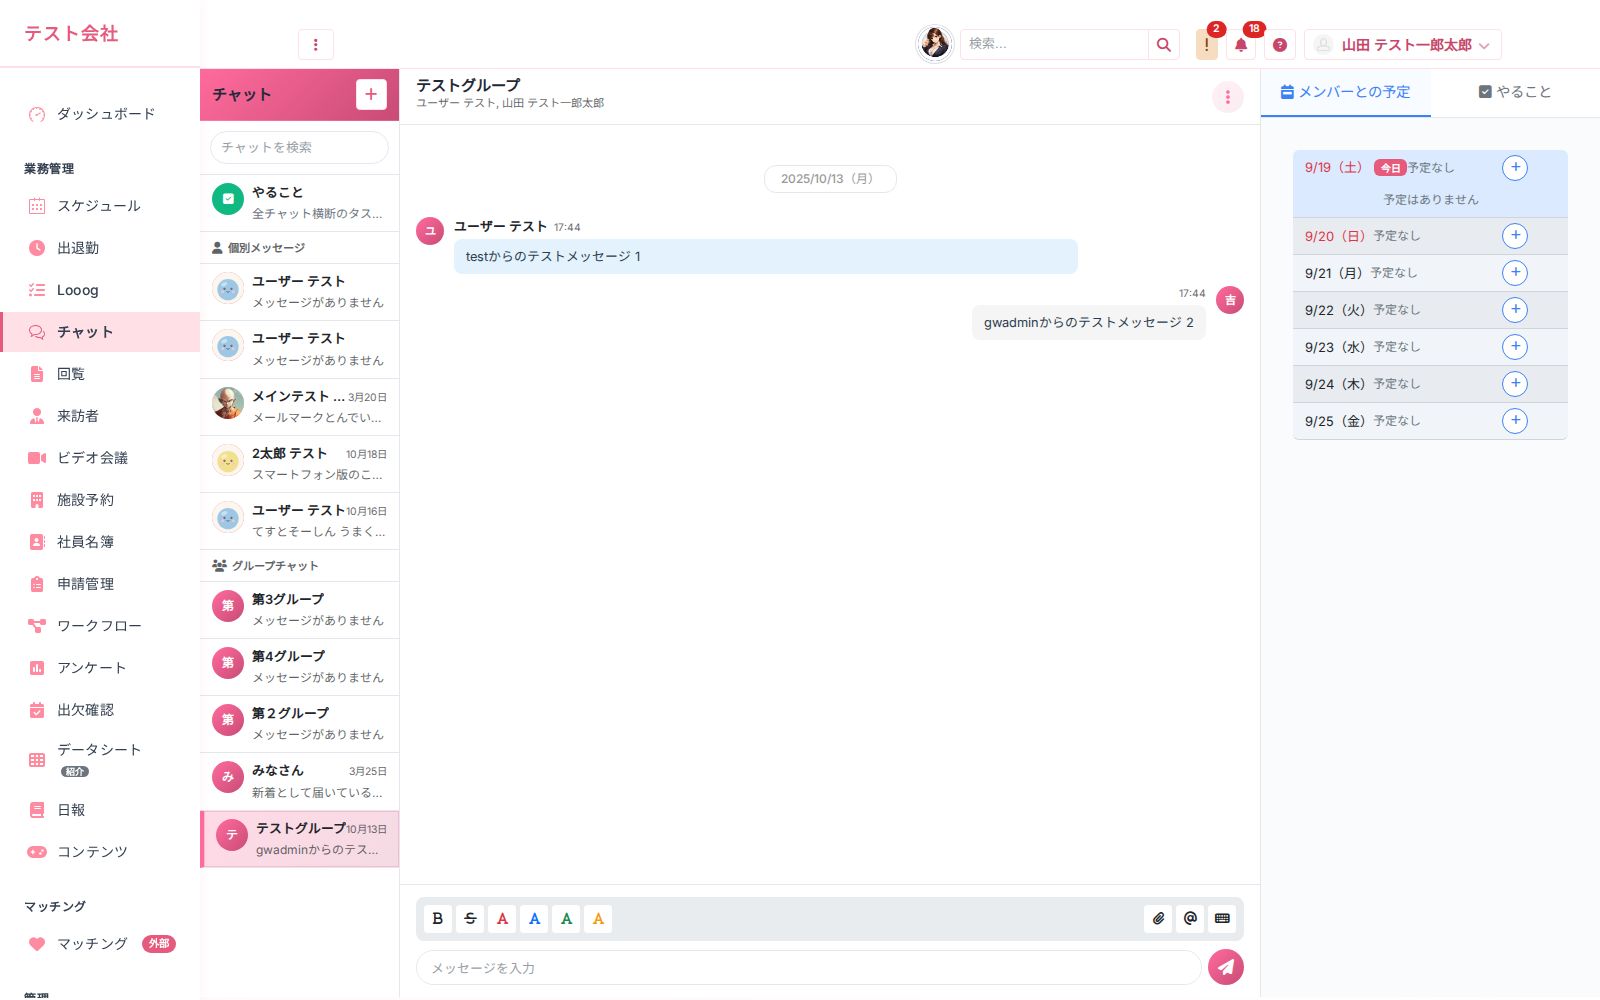Click the search magnifier button

click(1163, 44)
